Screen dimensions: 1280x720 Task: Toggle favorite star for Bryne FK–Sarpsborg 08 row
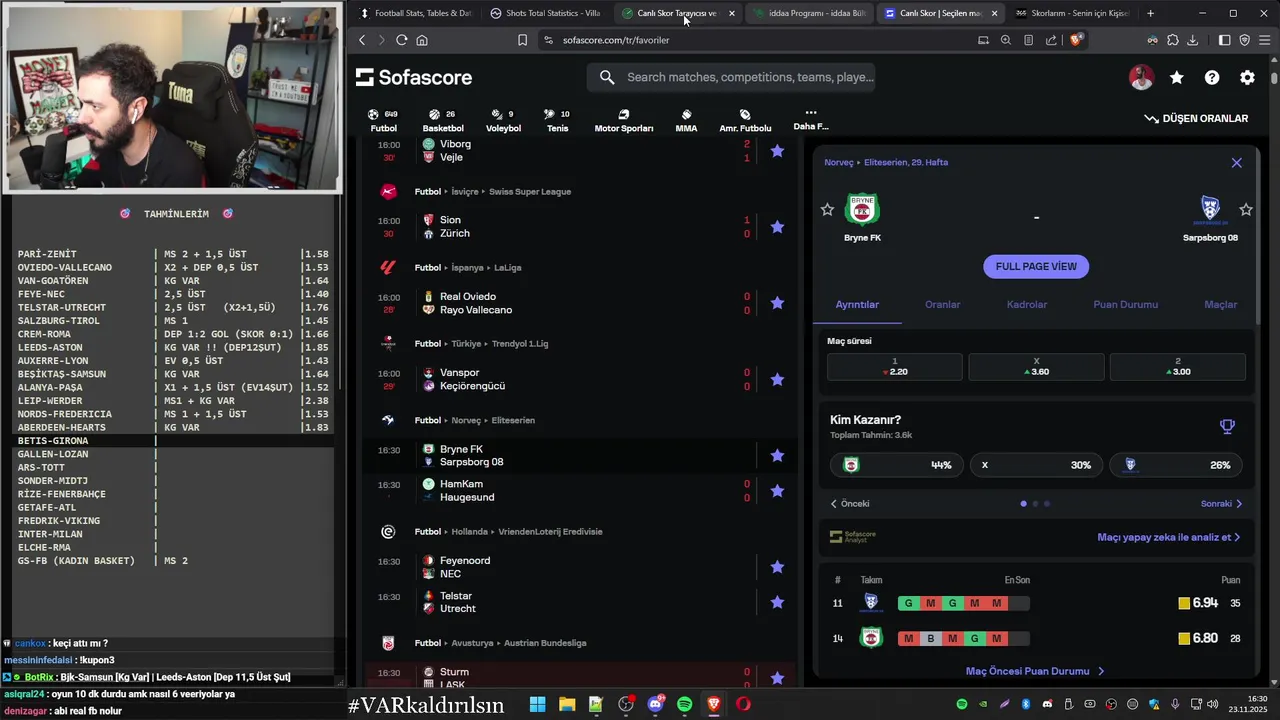(x=777, y=456)
